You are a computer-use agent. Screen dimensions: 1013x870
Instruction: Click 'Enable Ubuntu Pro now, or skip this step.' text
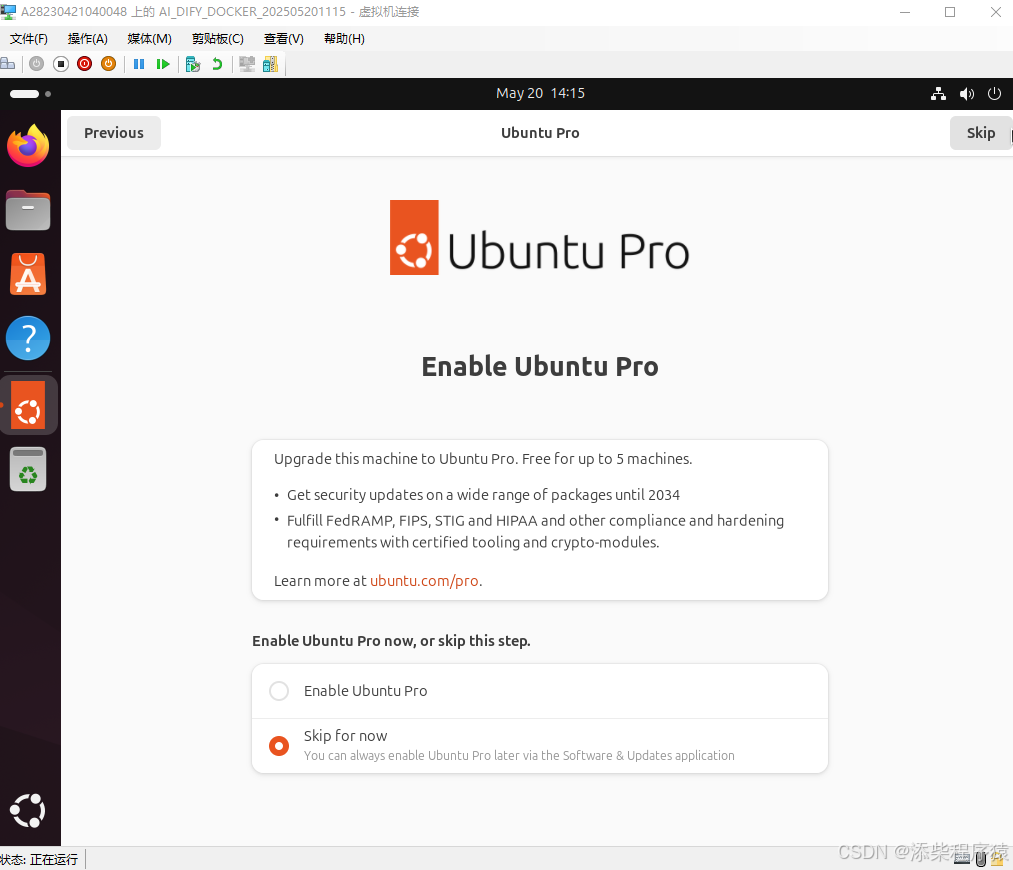tap(391, 641)
